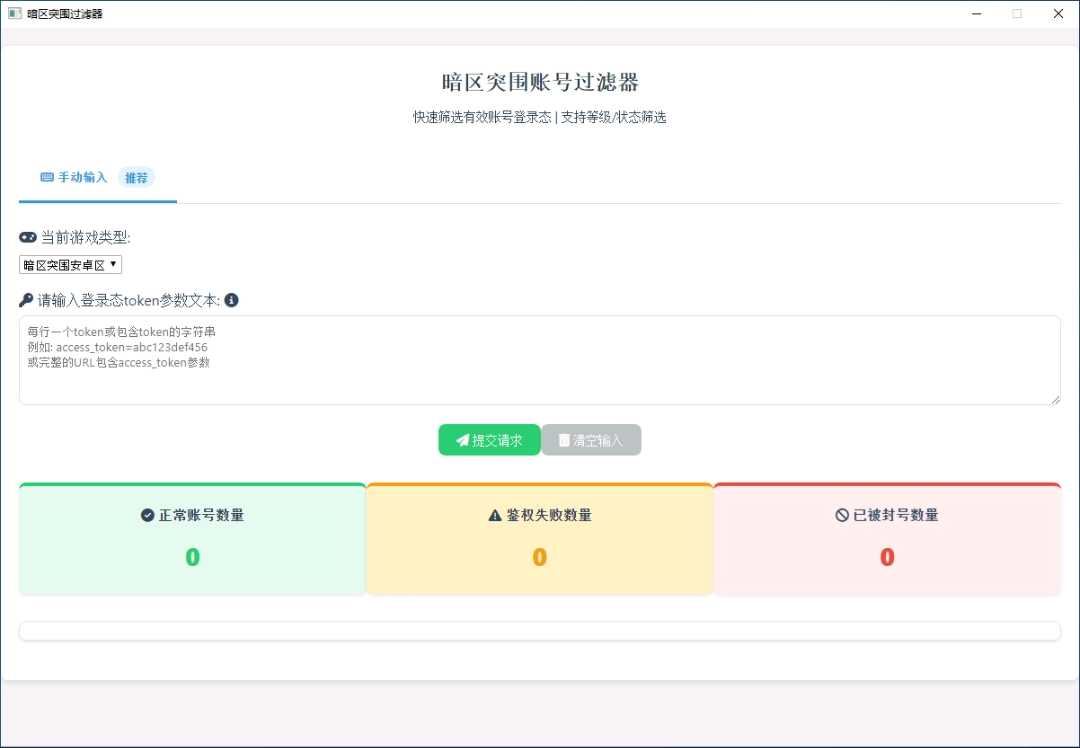Click the key icon before token prompt
1080x748 pixels.
click(26, 300)
